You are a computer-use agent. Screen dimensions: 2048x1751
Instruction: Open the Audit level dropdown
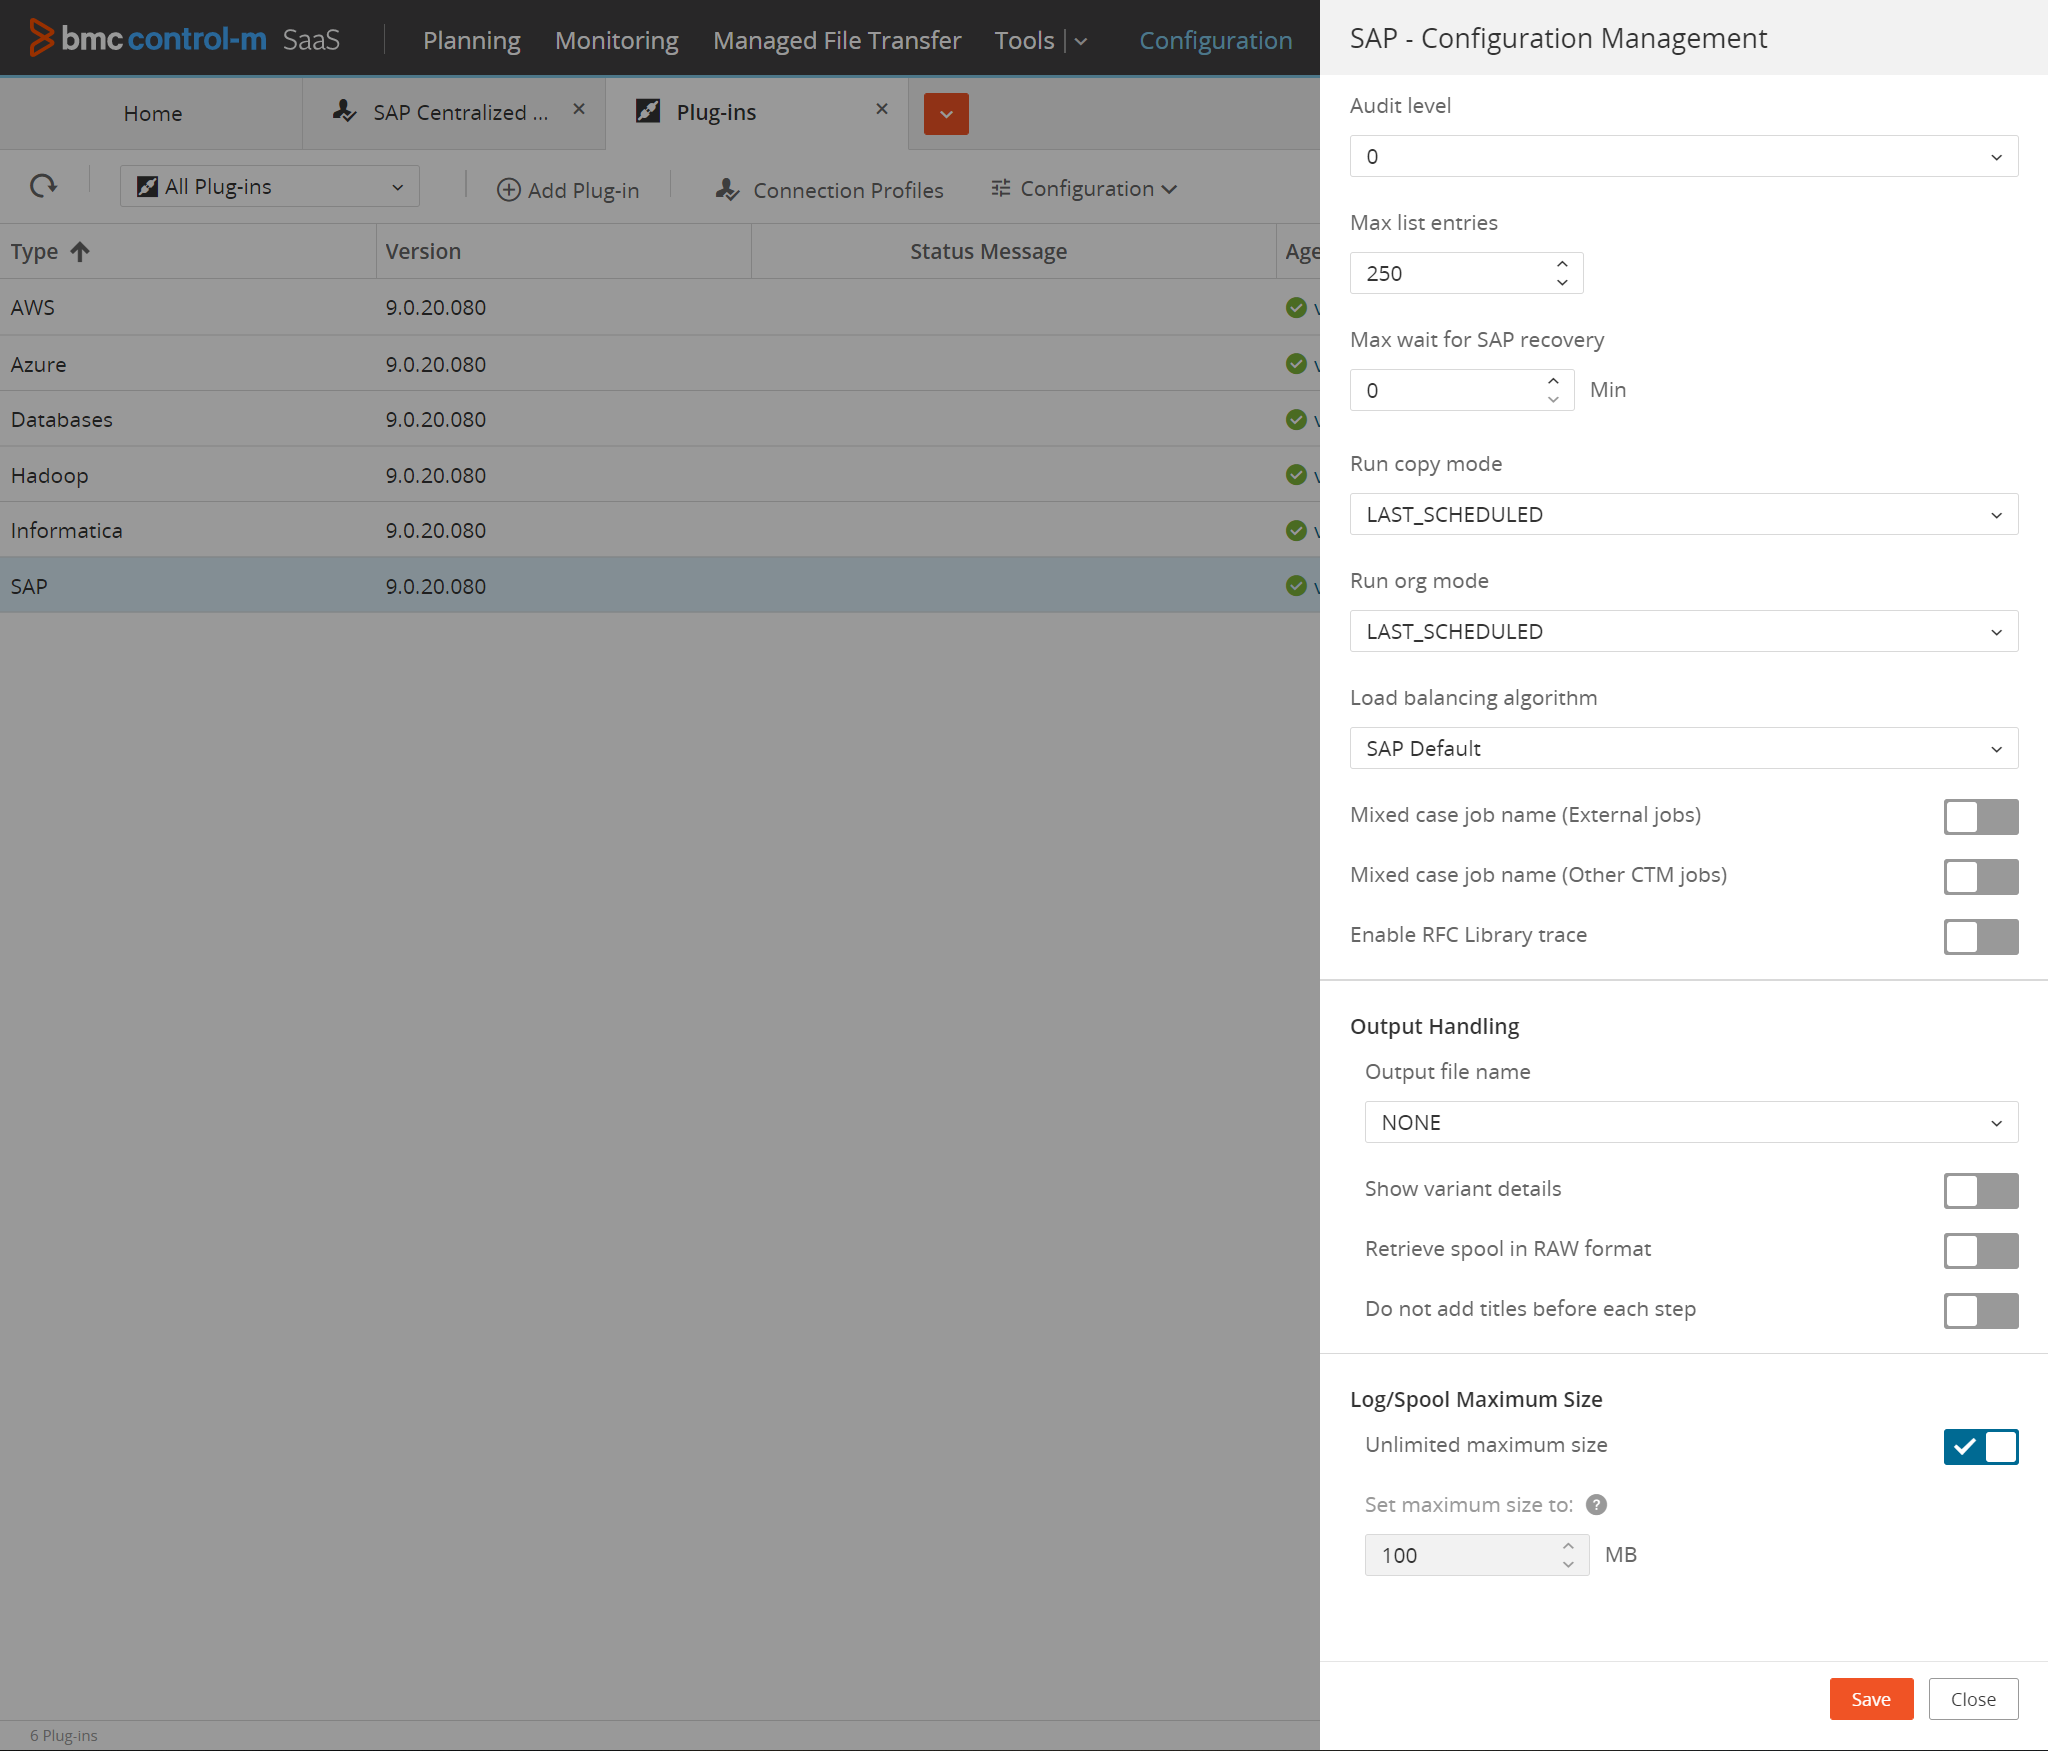(x=1683, y=157)
